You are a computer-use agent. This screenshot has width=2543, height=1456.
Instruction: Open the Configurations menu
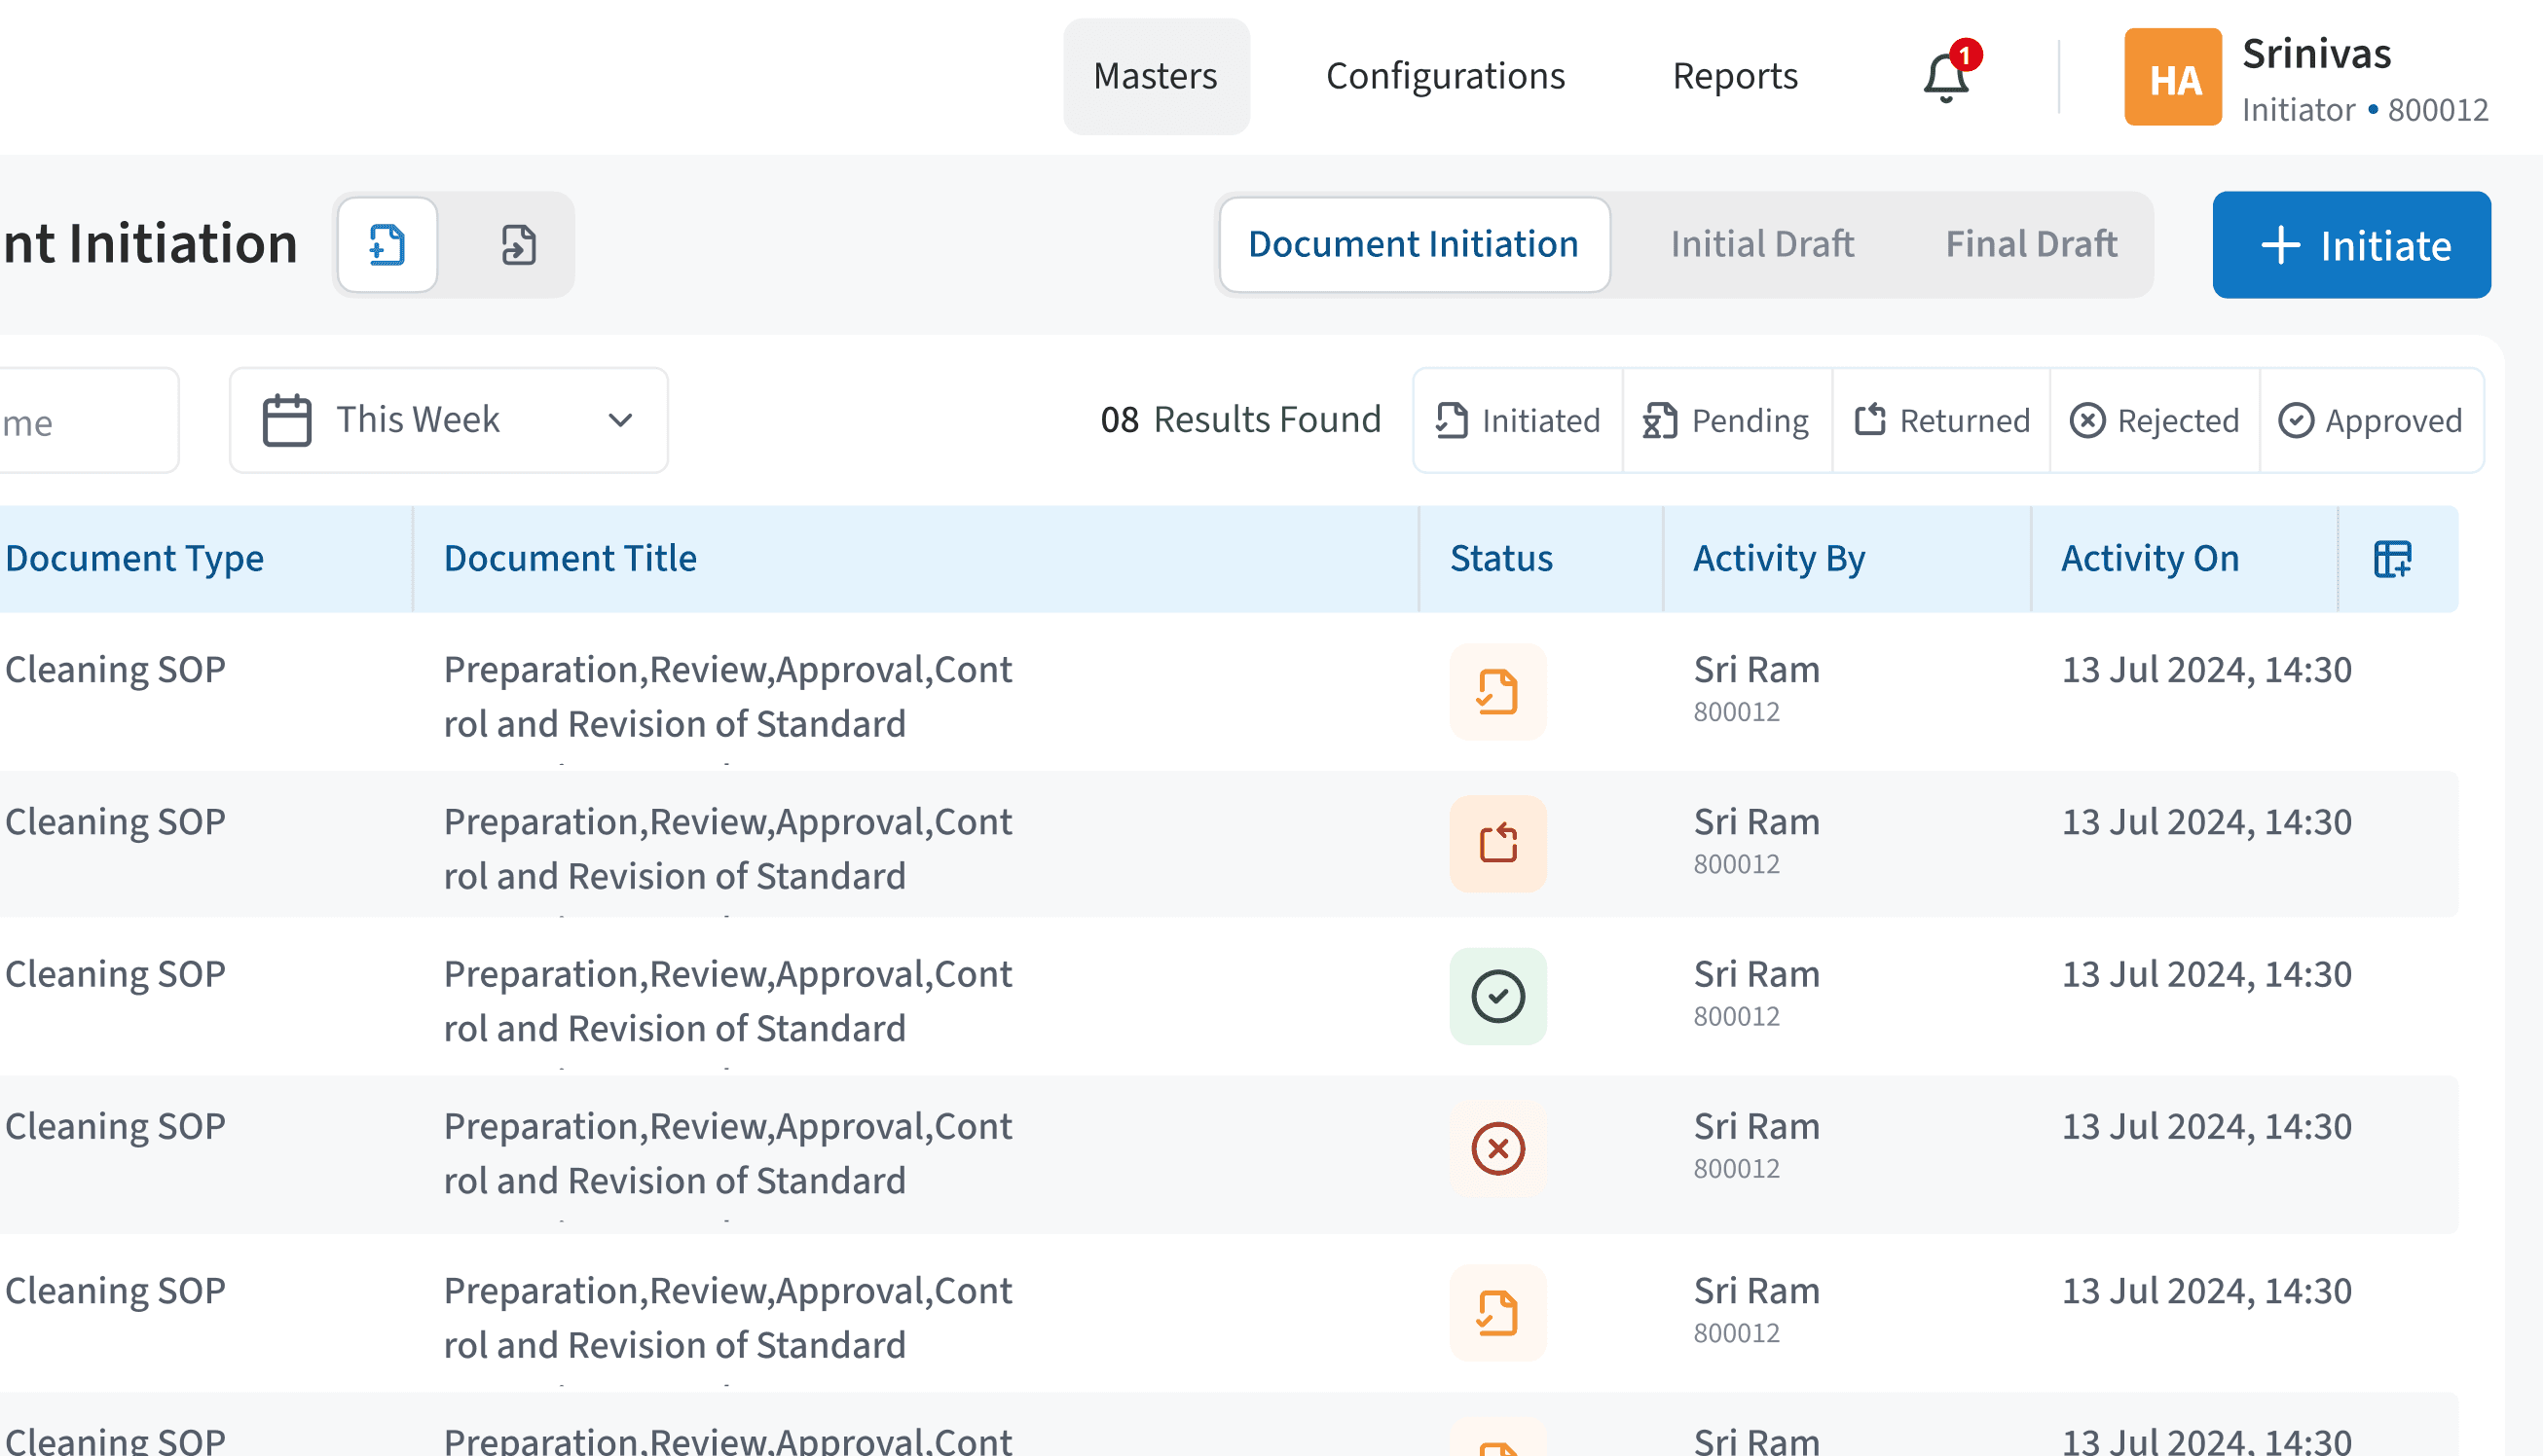pyautogui.click(x=1445, y=76)
